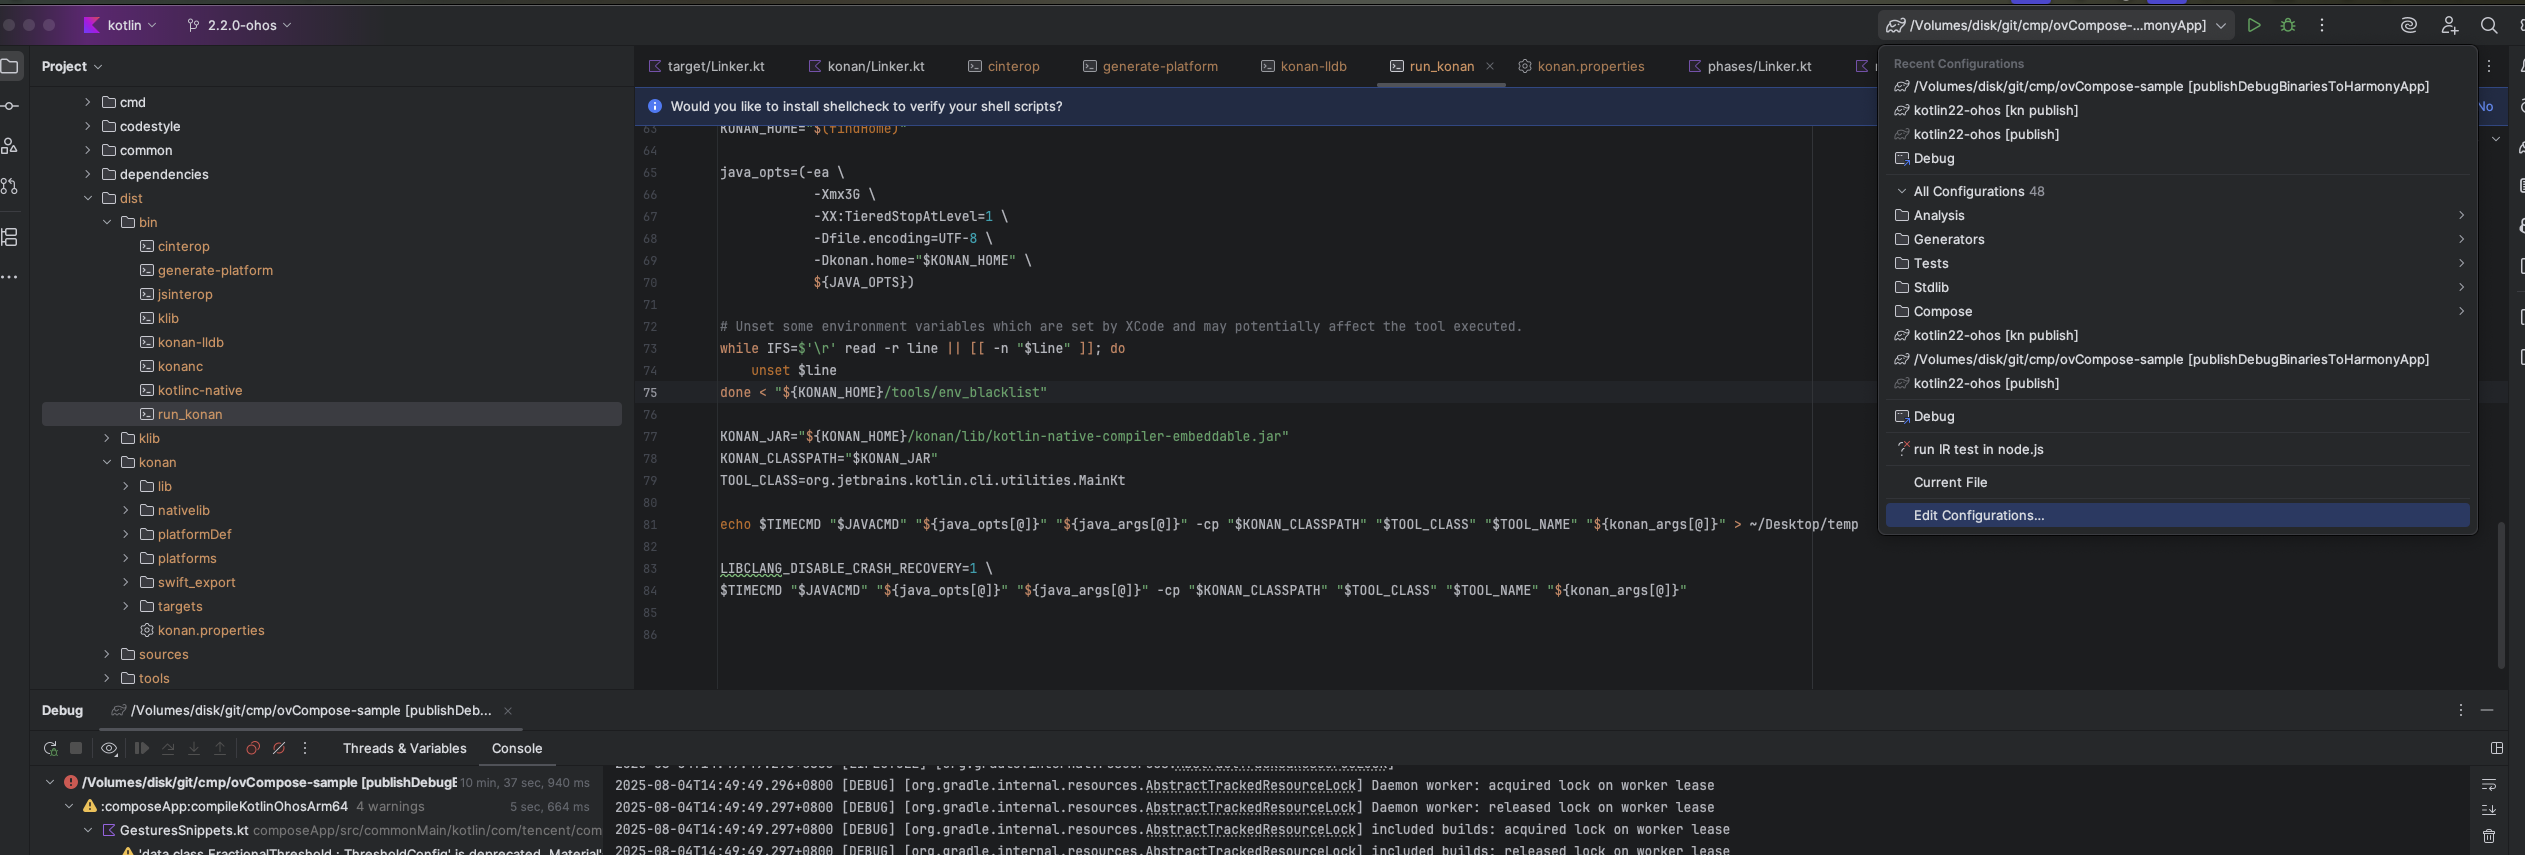Toggle scroll to end of console
The width and height of the screenshot is (2525, 855).
(2489, 810)
